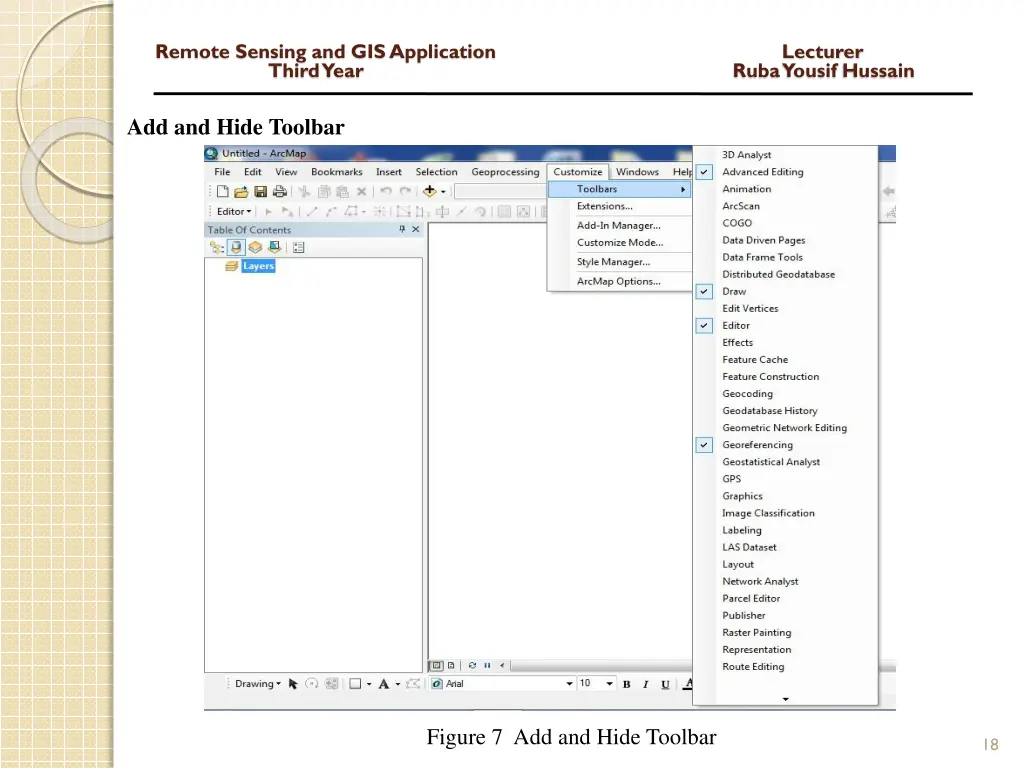The image size is (1024, 768).
Task: Open Table Of Contents Options icon
Action: 298,248
